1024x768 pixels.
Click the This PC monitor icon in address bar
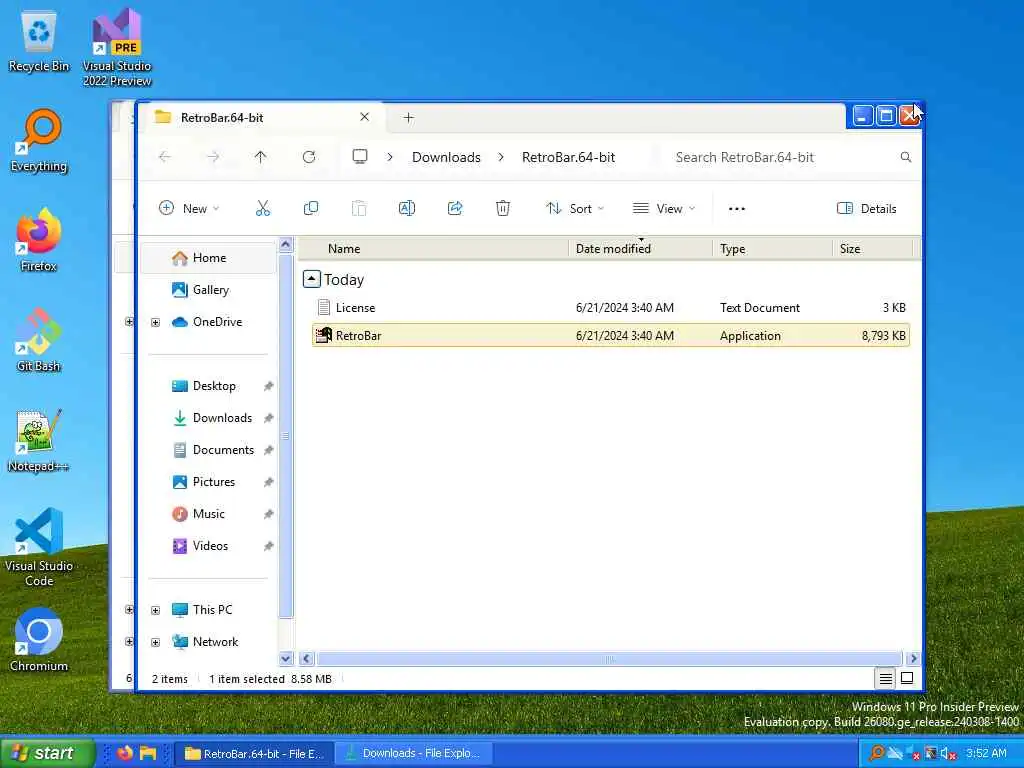click(360, 157)
